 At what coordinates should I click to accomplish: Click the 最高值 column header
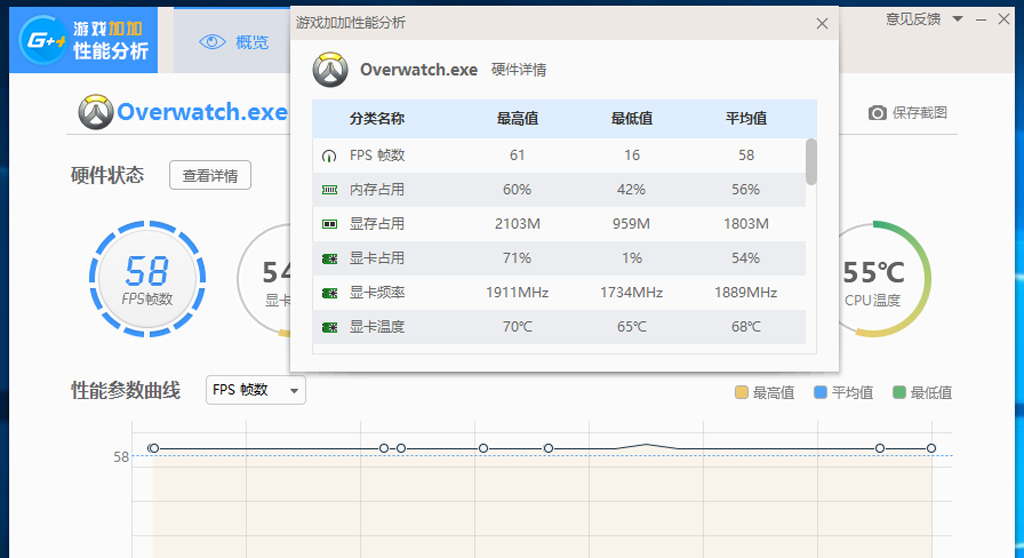[517, 118]
